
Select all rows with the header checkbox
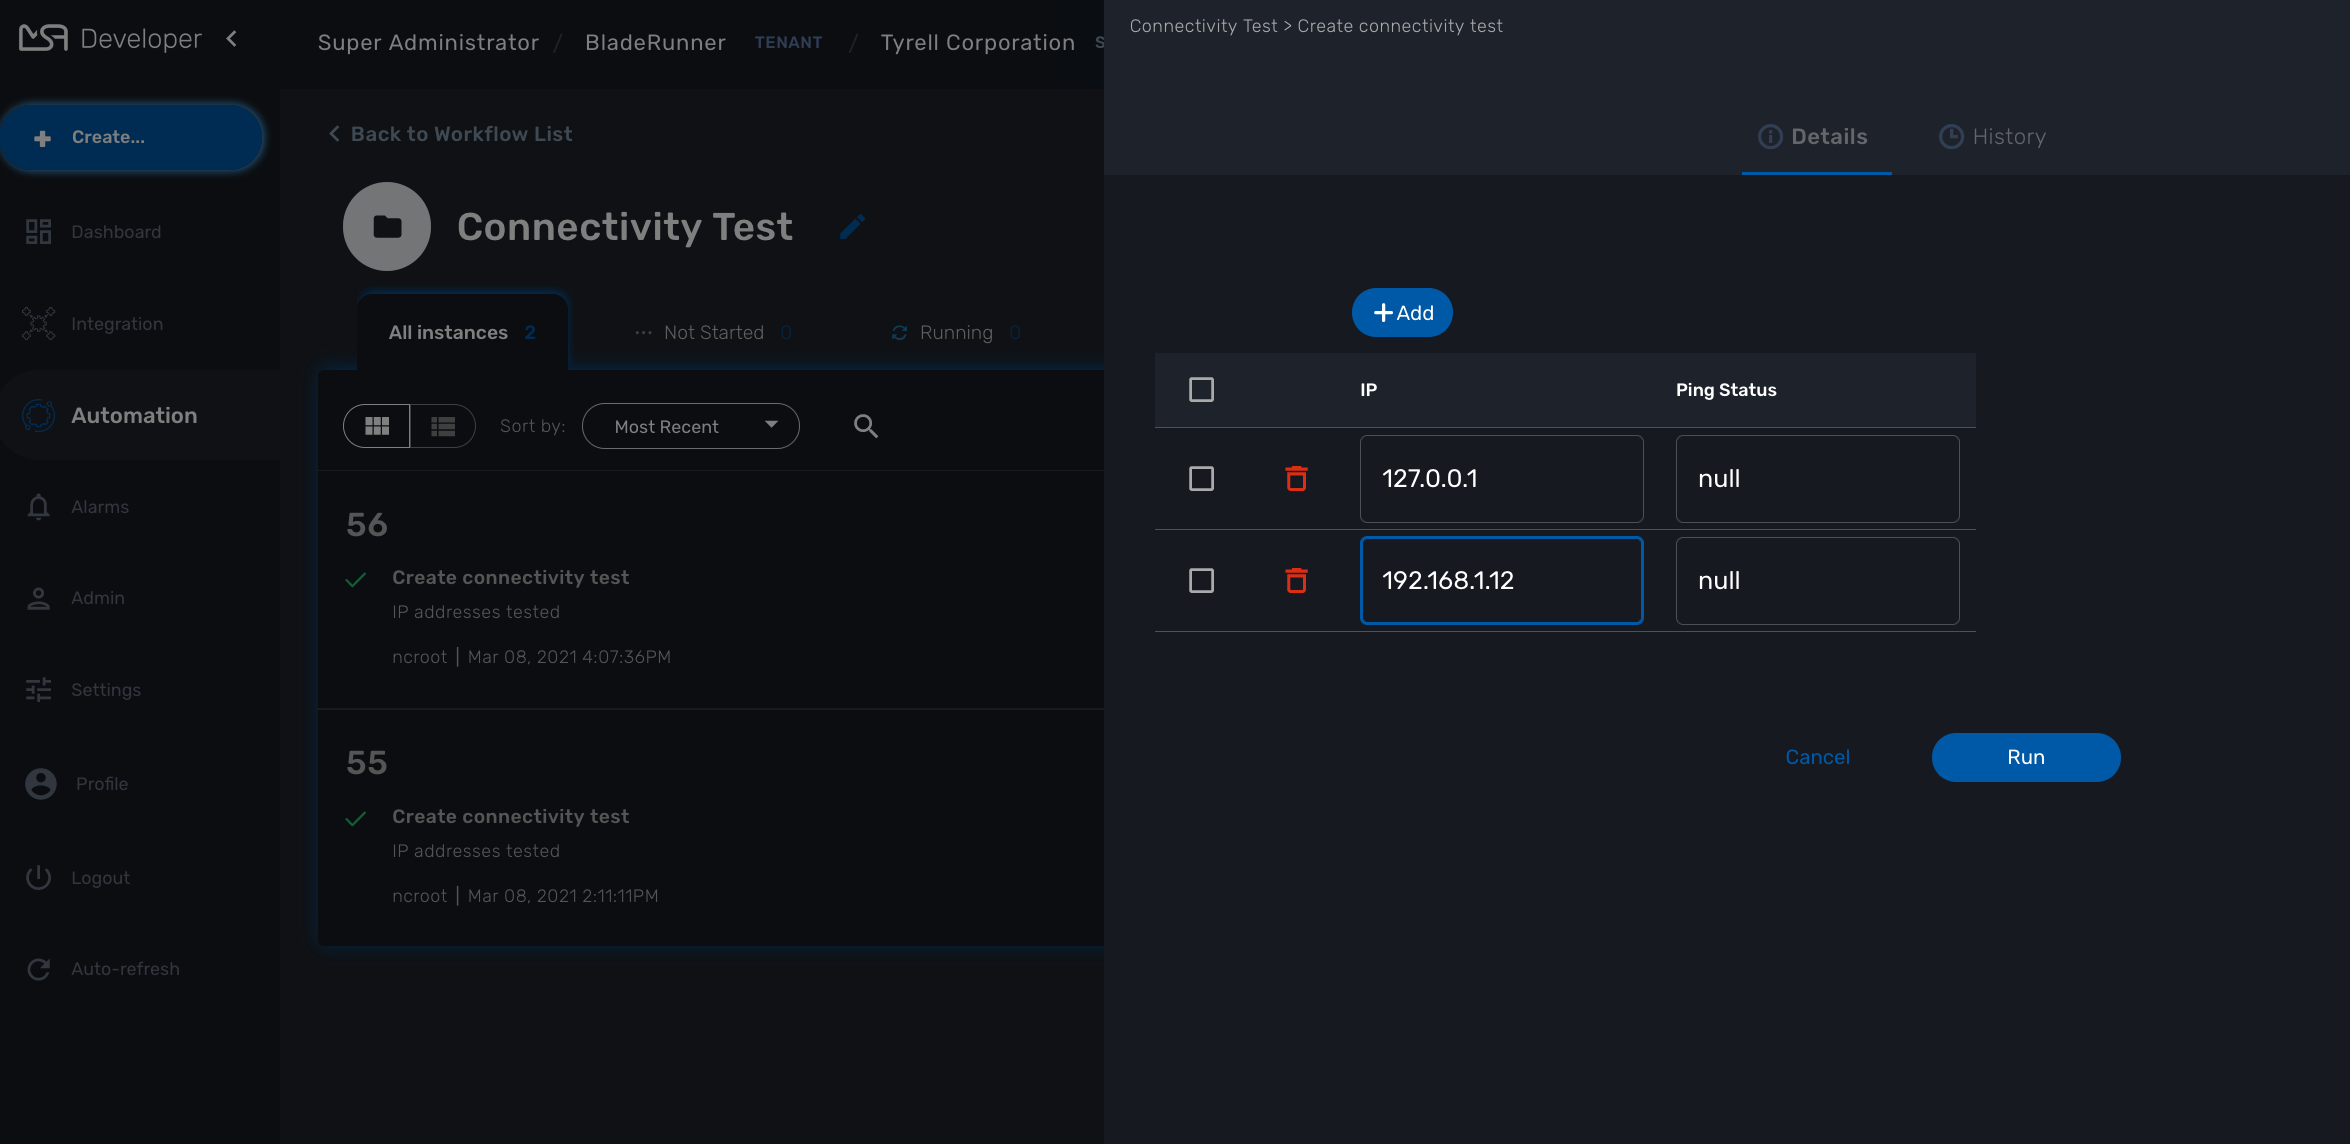coord(1201,390)
